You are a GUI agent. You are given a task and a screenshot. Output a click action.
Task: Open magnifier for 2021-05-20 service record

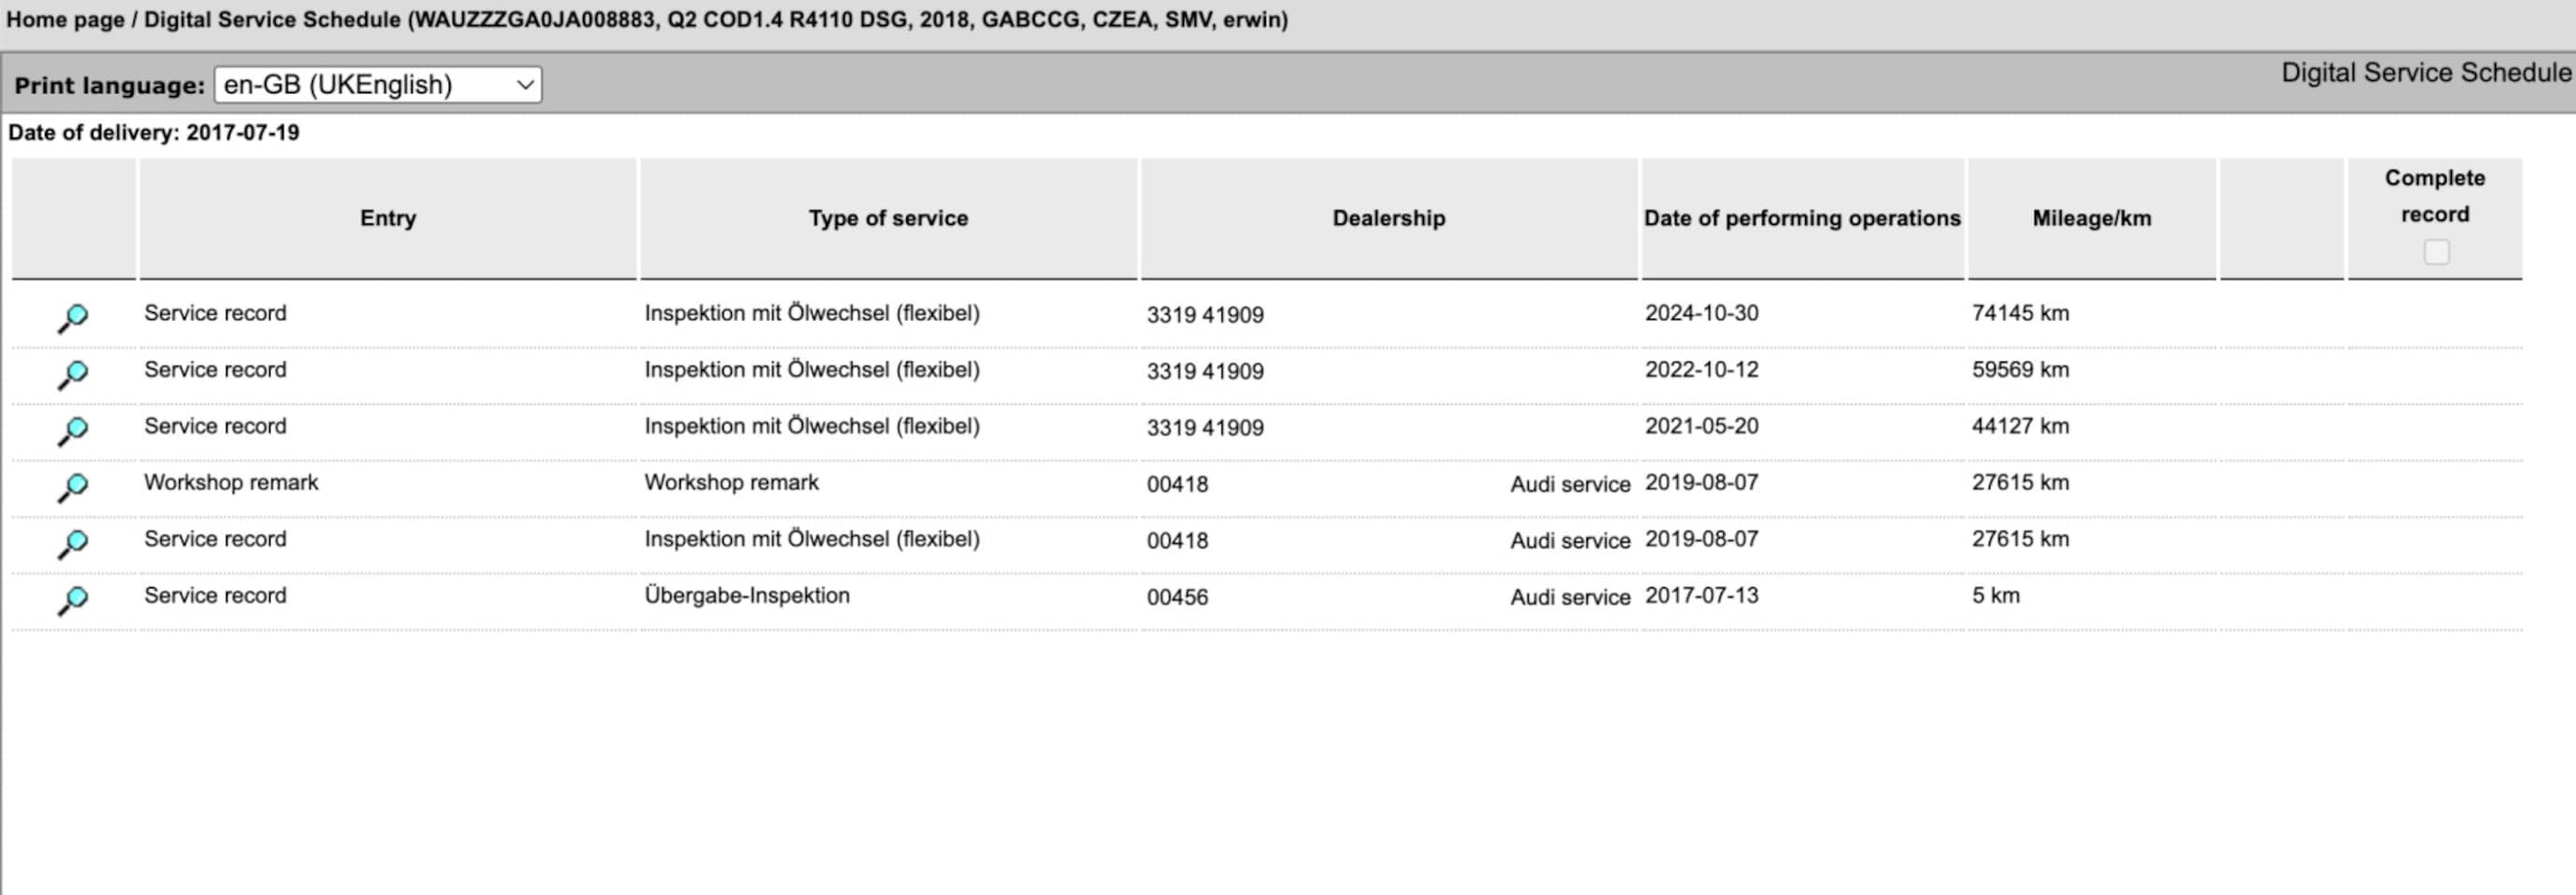(72, 431)
